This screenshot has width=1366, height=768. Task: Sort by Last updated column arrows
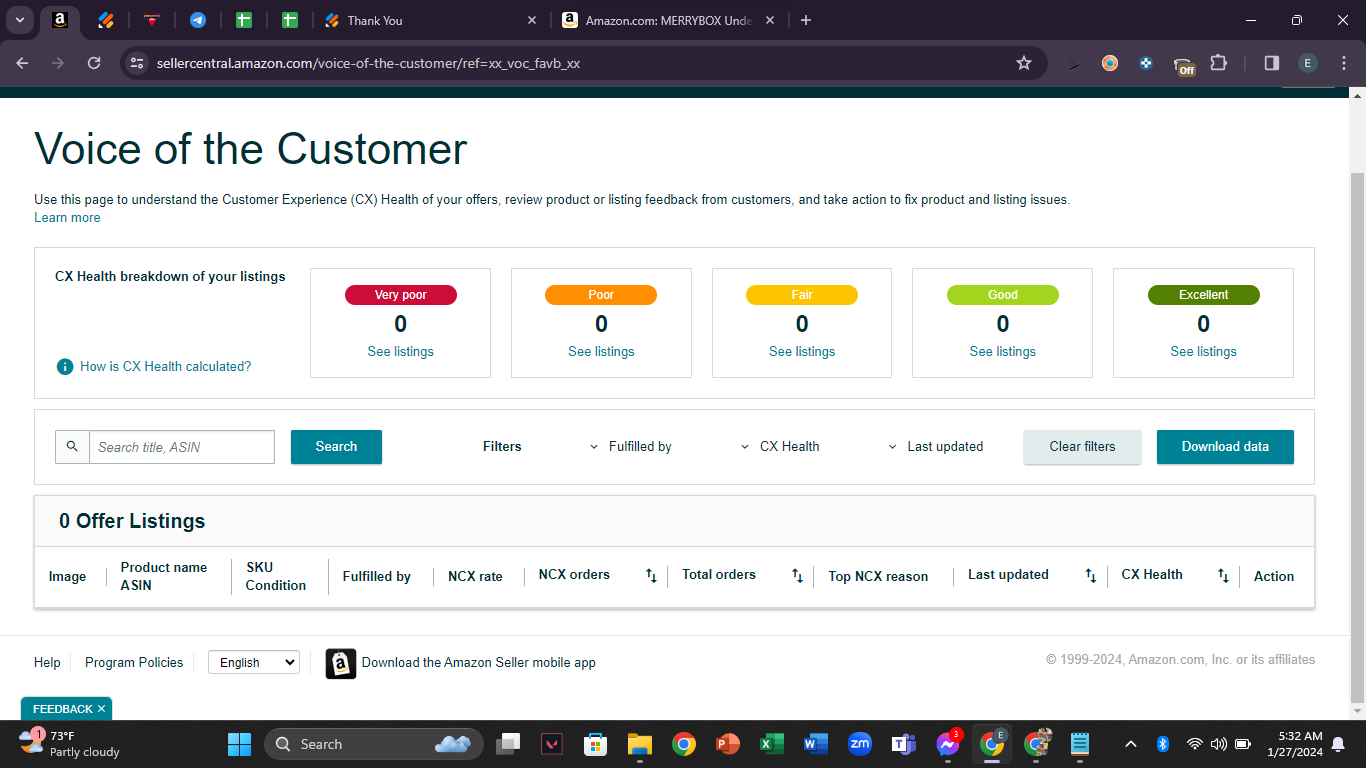(x=1091, y=576)
